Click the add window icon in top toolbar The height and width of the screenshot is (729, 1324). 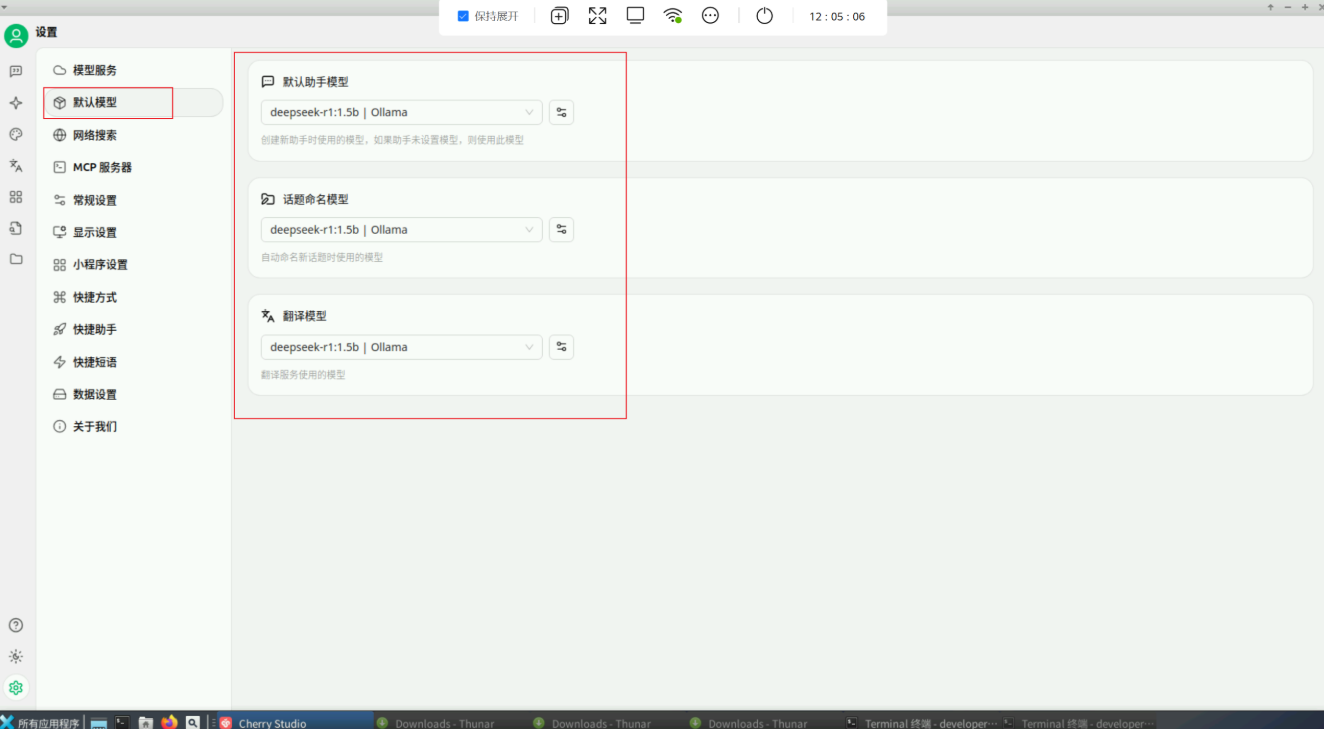[x=560, y=16]
